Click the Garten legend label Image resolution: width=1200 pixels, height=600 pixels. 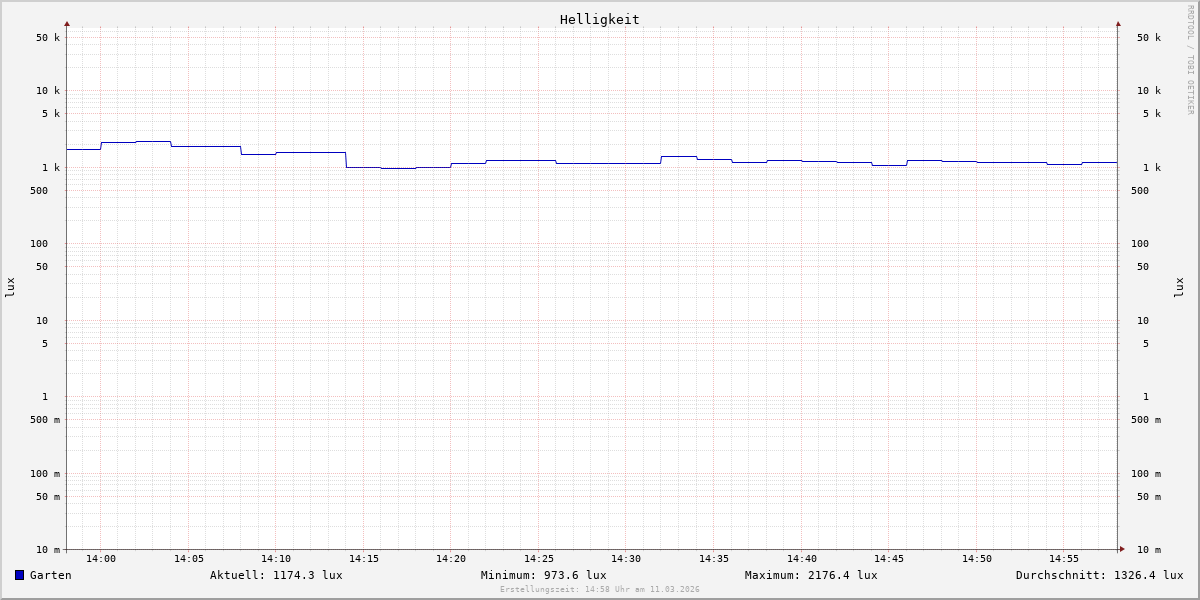[50, 575]
